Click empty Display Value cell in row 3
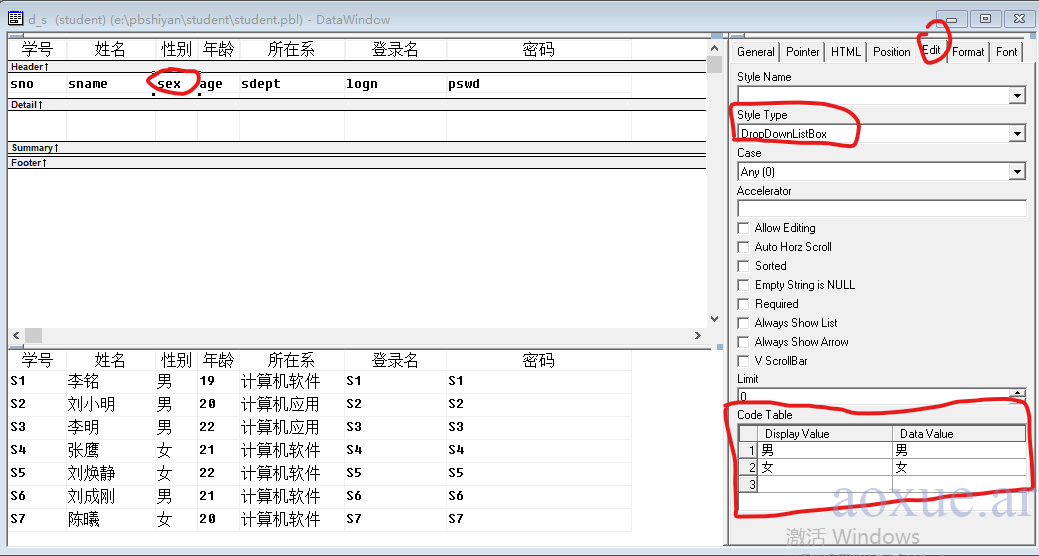The width and height of the screenshot is (1039, 556). coord(826,484)
